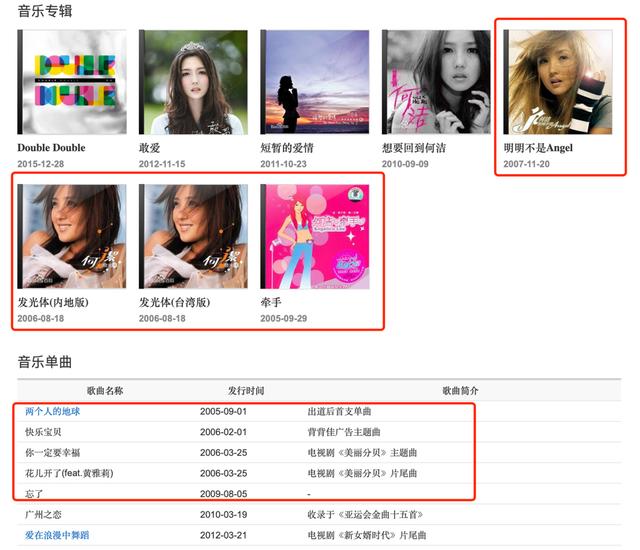Open the 短暂的爱情 sunset album cover
The width and height of the screenshot is (640, 550).
coord(315,82)
